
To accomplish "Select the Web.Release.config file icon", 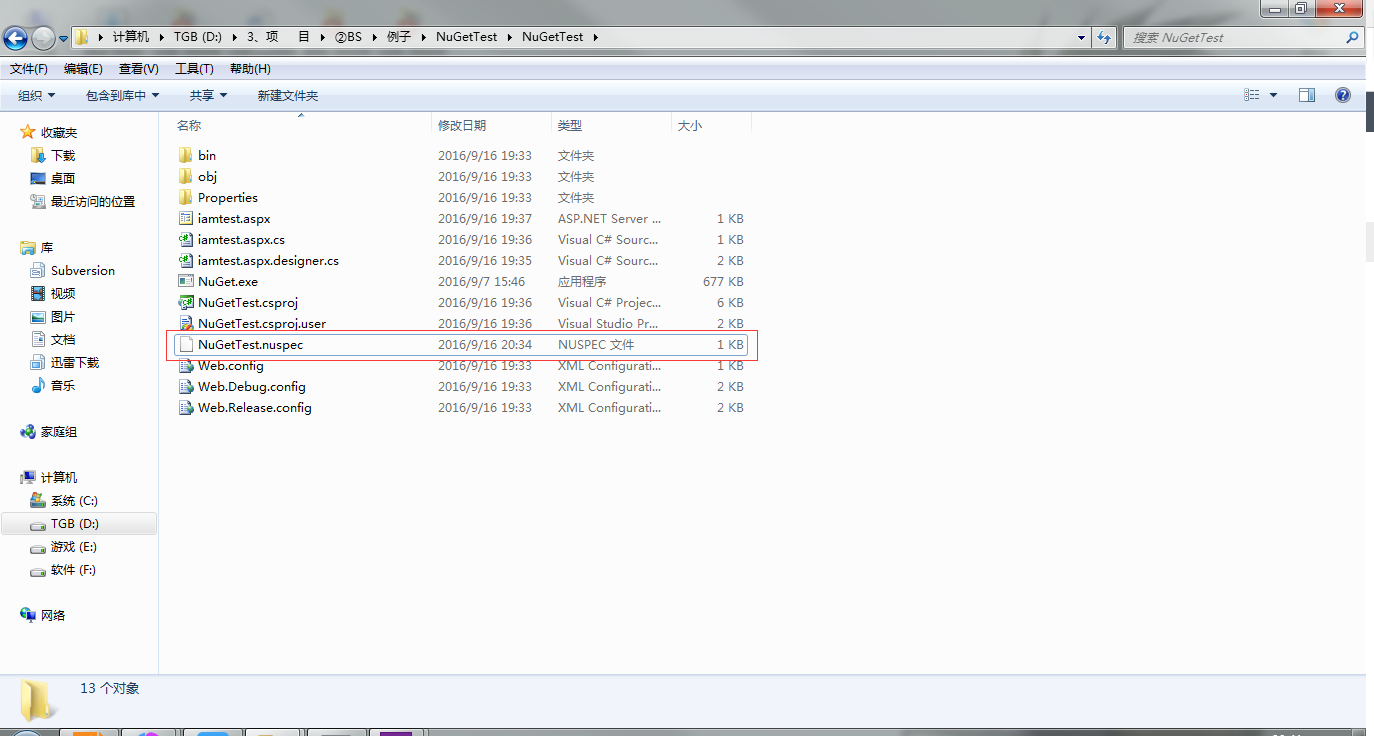I will pos(185,407).
